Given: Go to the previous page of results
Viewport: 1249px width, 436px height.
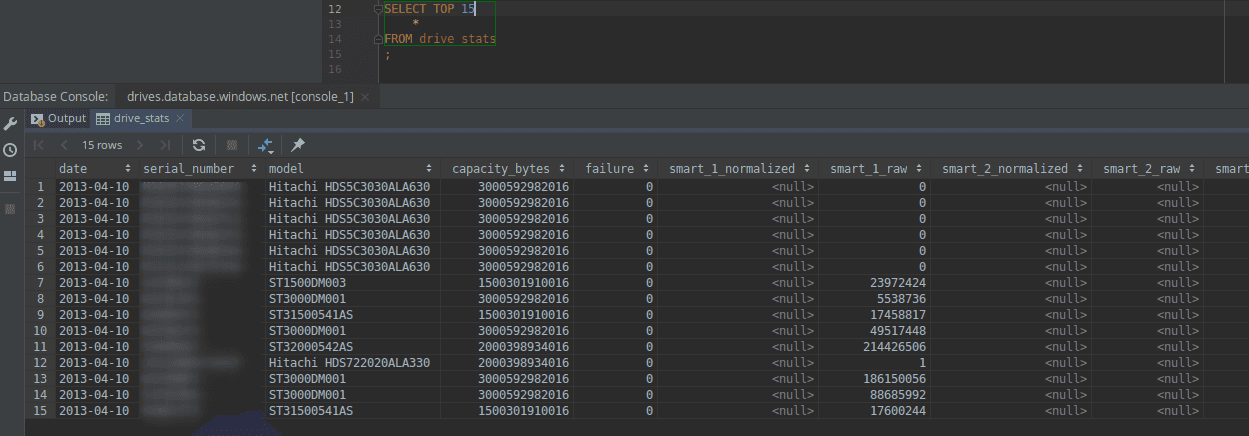Looking at the screenshot, I should click(x=62, y=145).
